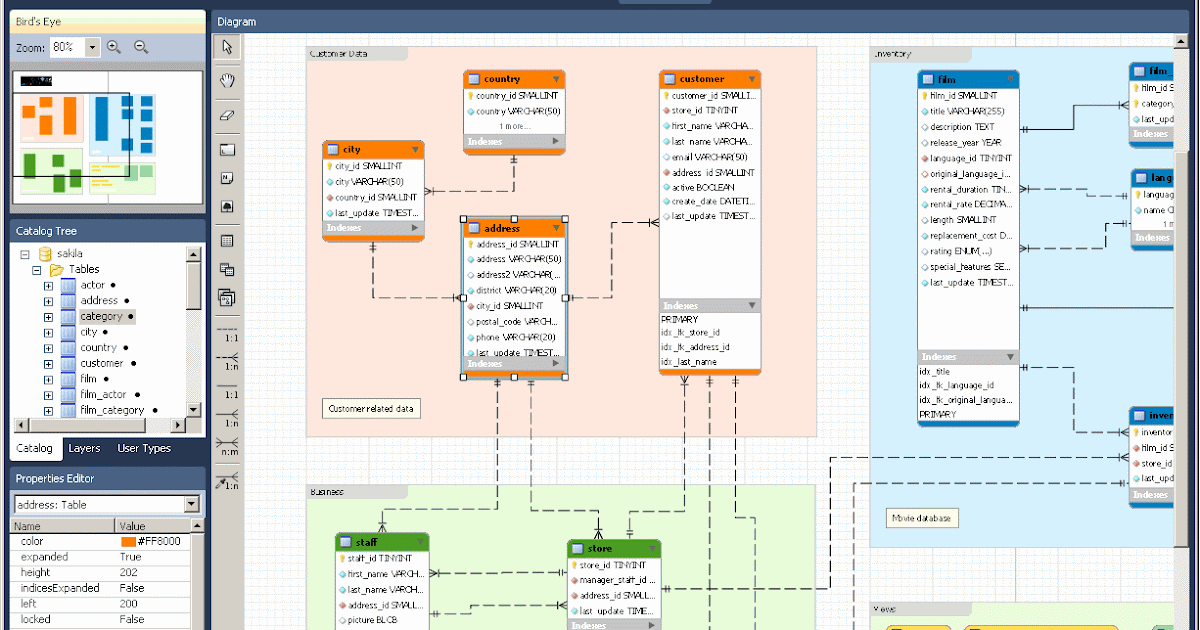
Task: Click the film table header icon
Action: [x=927, y=79]
